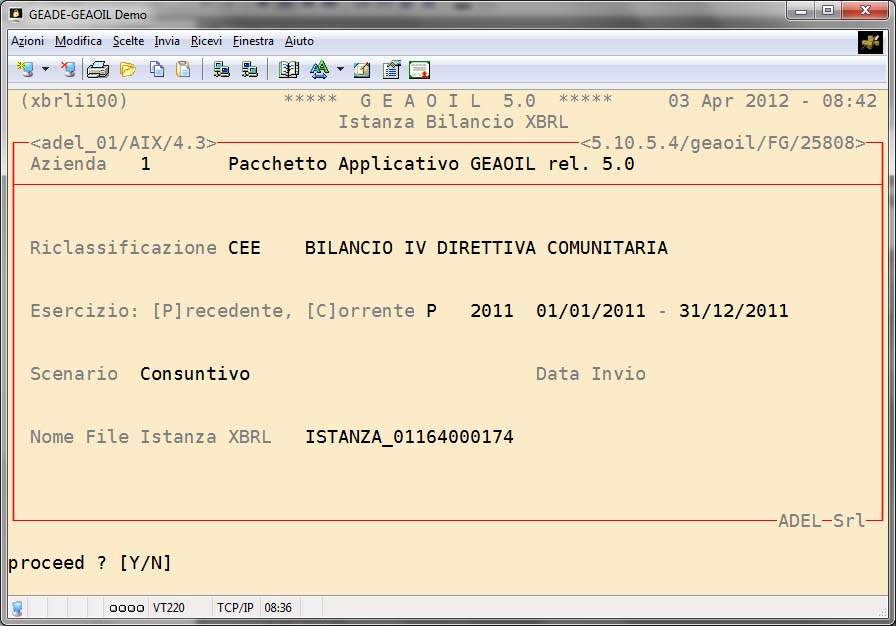Open the Aiuto menu
Screen dimensions: 896x626
click(299, 41)
